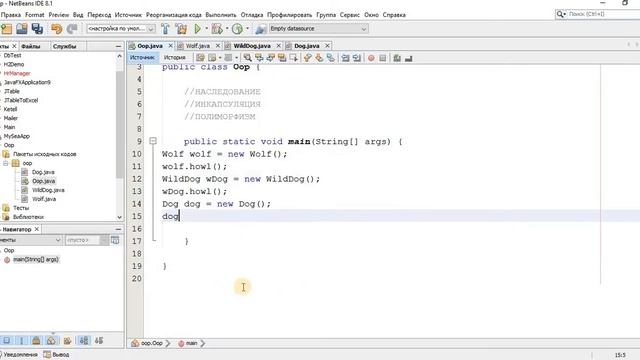The width and height of the screenshot is (640, 360).
Task: Toggle Sort by Name in Navigator
Action: 84,340
